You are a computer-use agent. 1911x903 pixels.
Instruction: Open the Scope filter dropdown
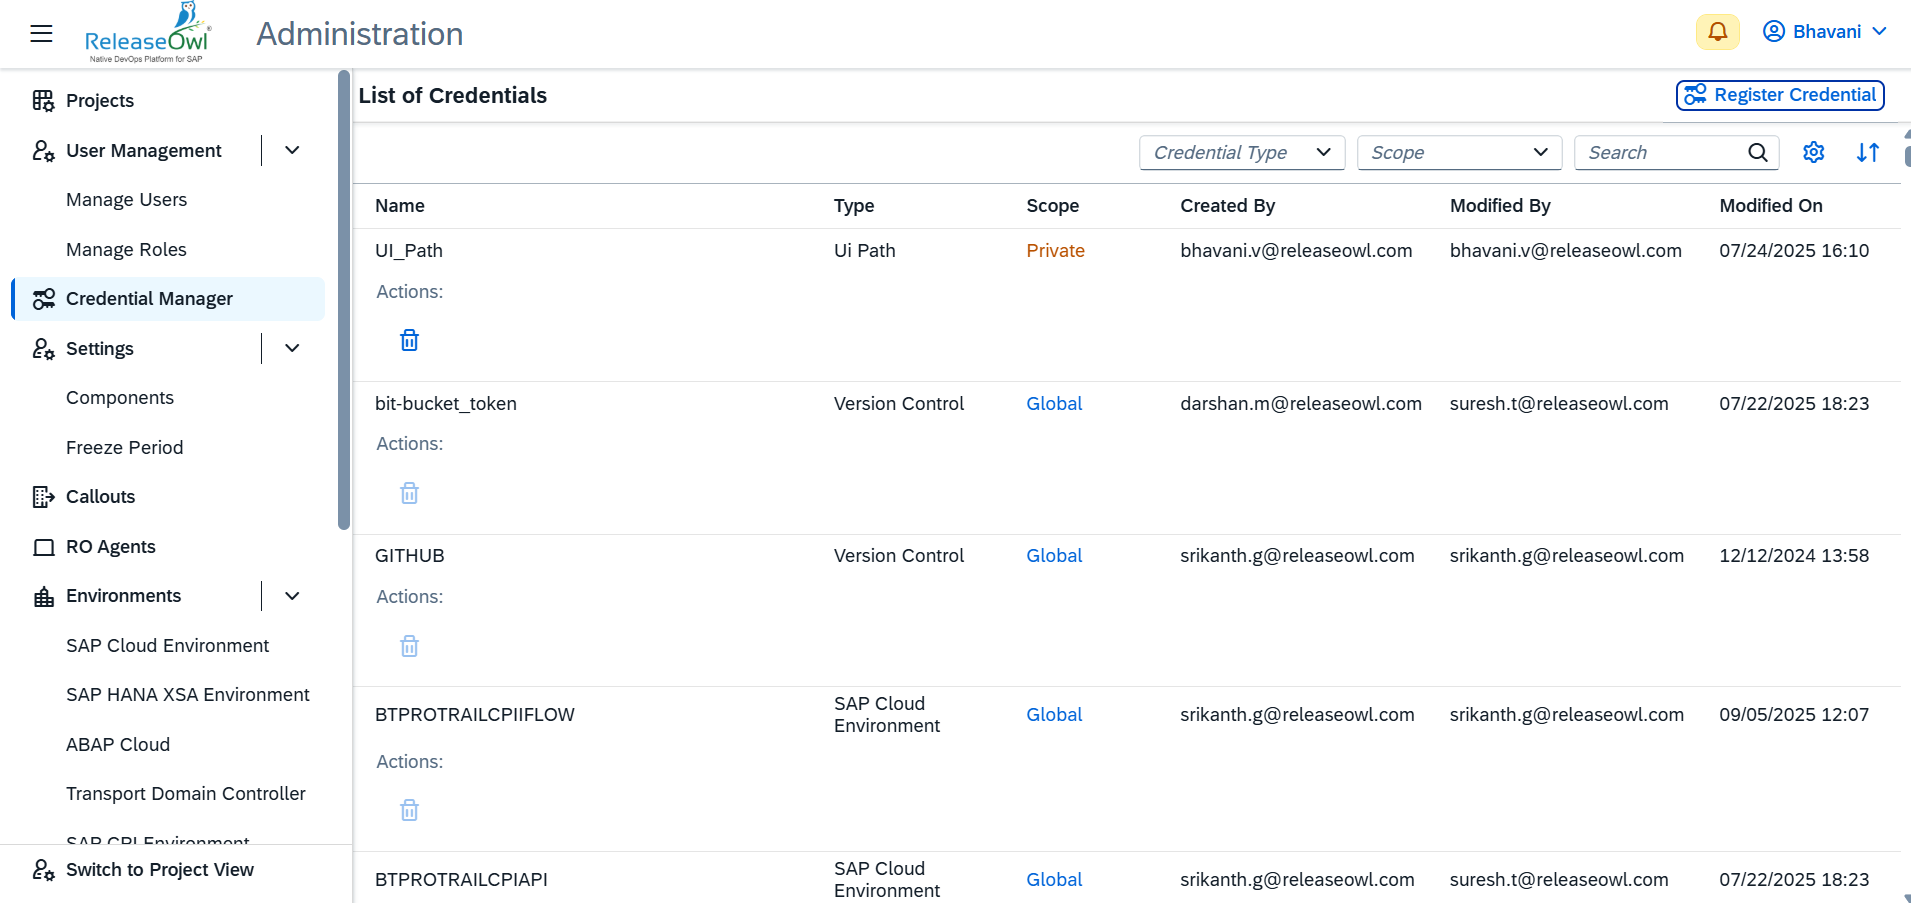pyautogui.click(x=1459, y=153)
